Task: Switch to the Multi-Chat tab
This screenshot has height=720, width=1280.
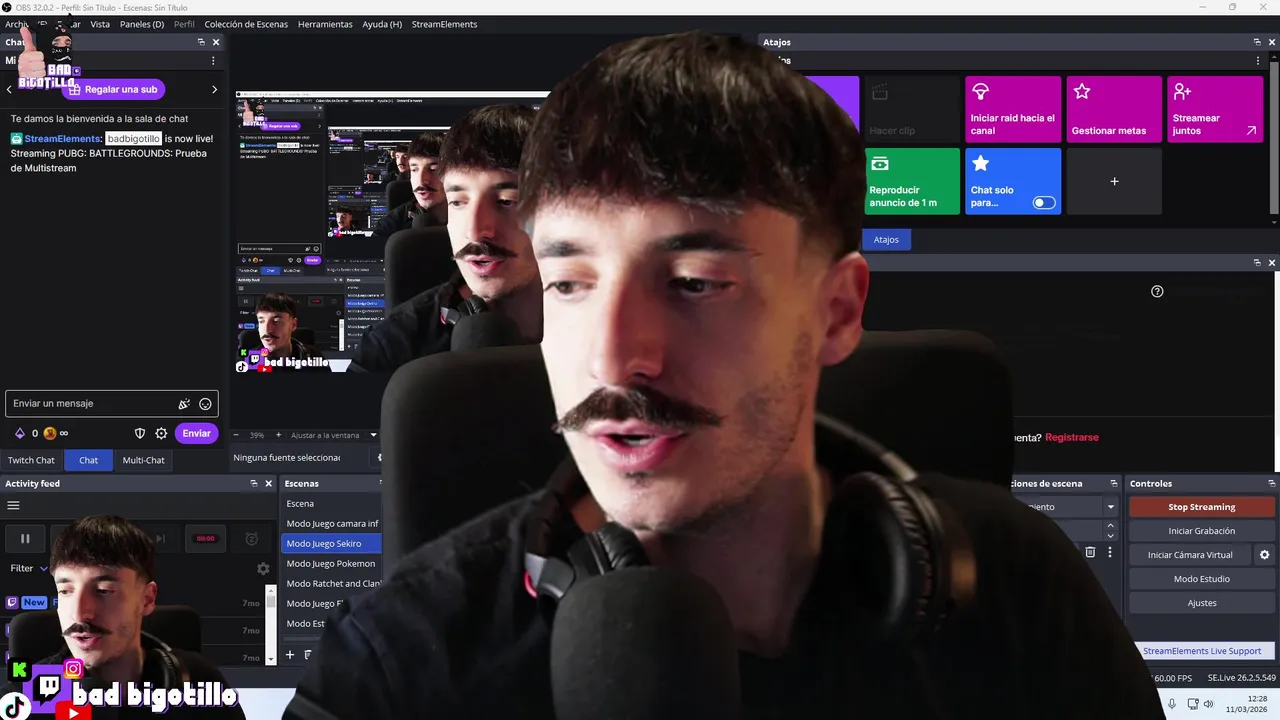Action: point(143,460)
